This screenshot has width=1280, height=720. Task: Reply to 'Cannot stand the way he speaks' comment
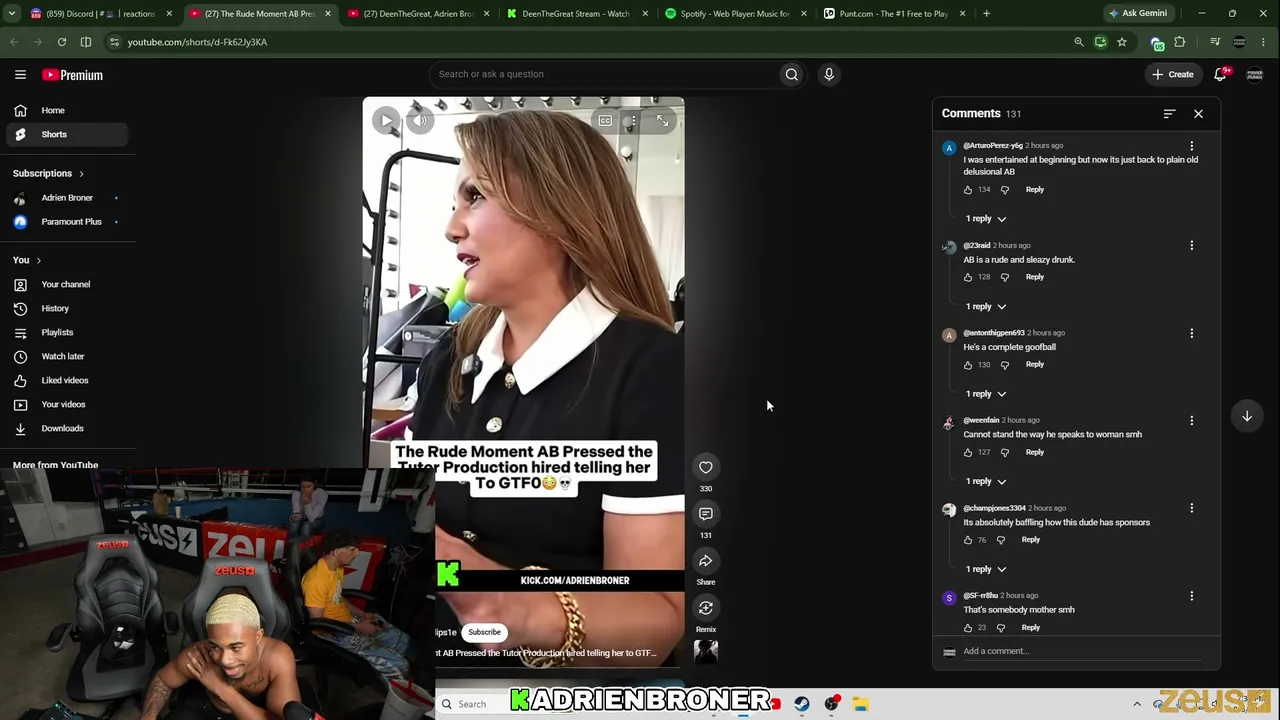coord(1034,452)
